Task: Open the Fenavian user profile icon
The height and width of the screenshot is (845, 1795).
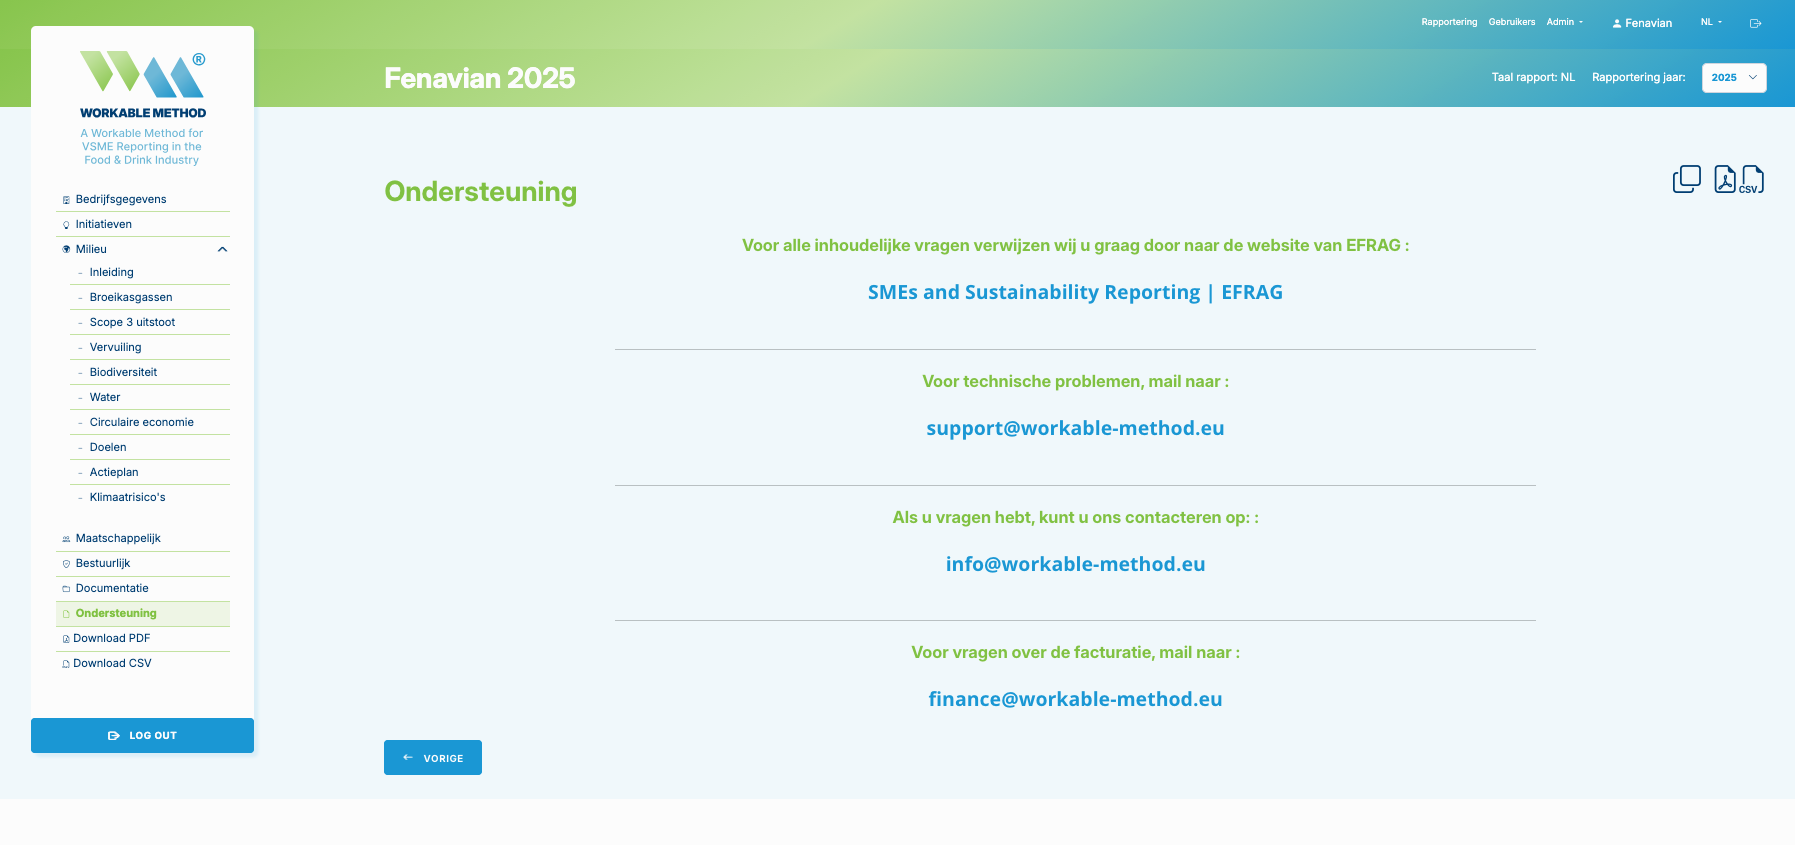Action: tap(1617, 23)
